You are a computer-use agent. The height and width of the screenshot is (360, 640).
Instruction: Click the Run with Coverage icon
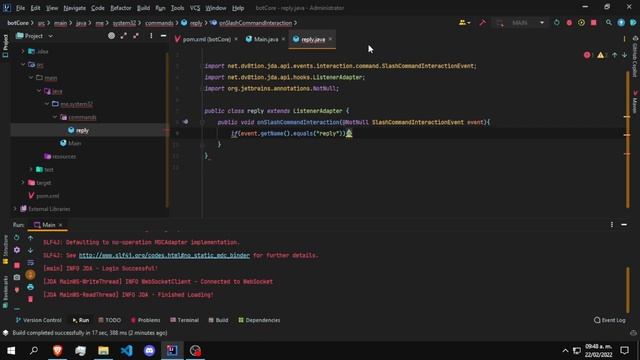pos(581,23)
